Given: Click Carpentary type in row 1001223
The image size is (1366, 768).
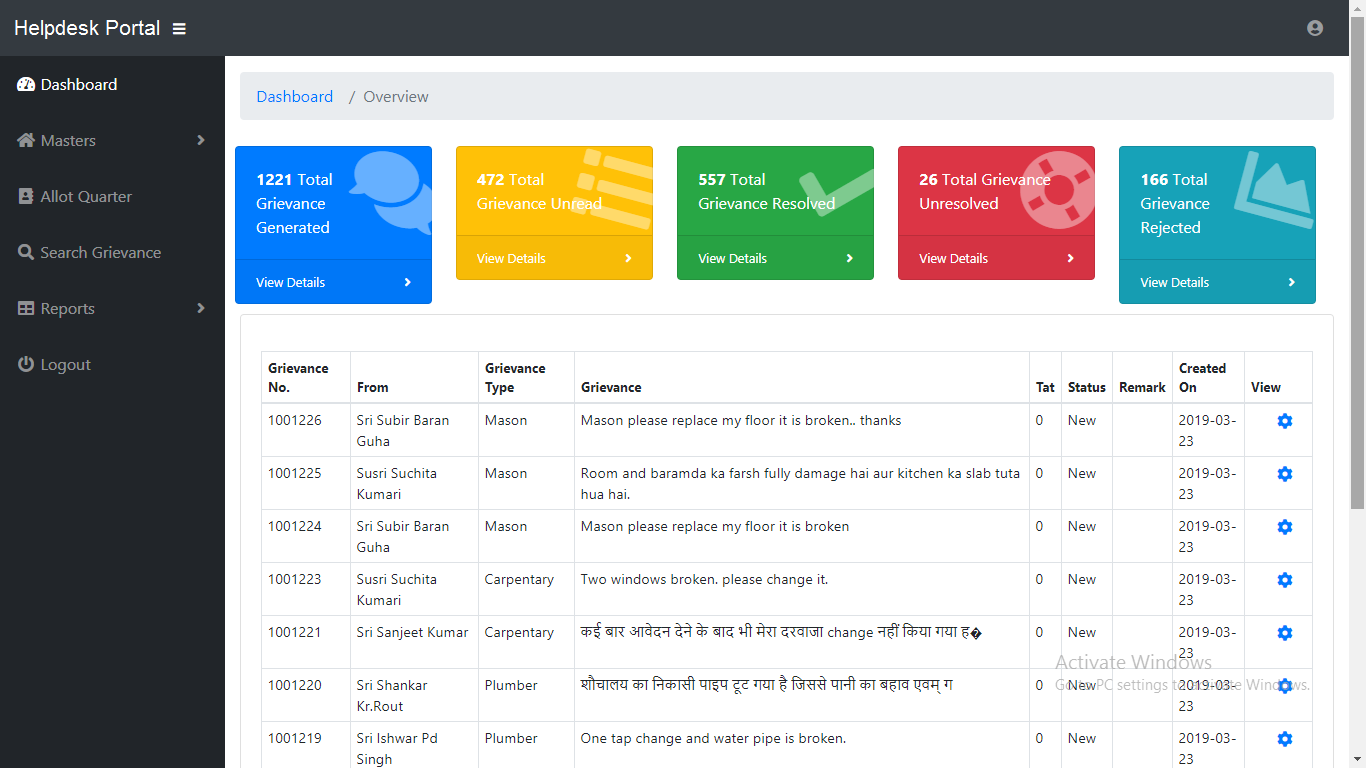Looking at the screenshot, I should pos(519,580).
